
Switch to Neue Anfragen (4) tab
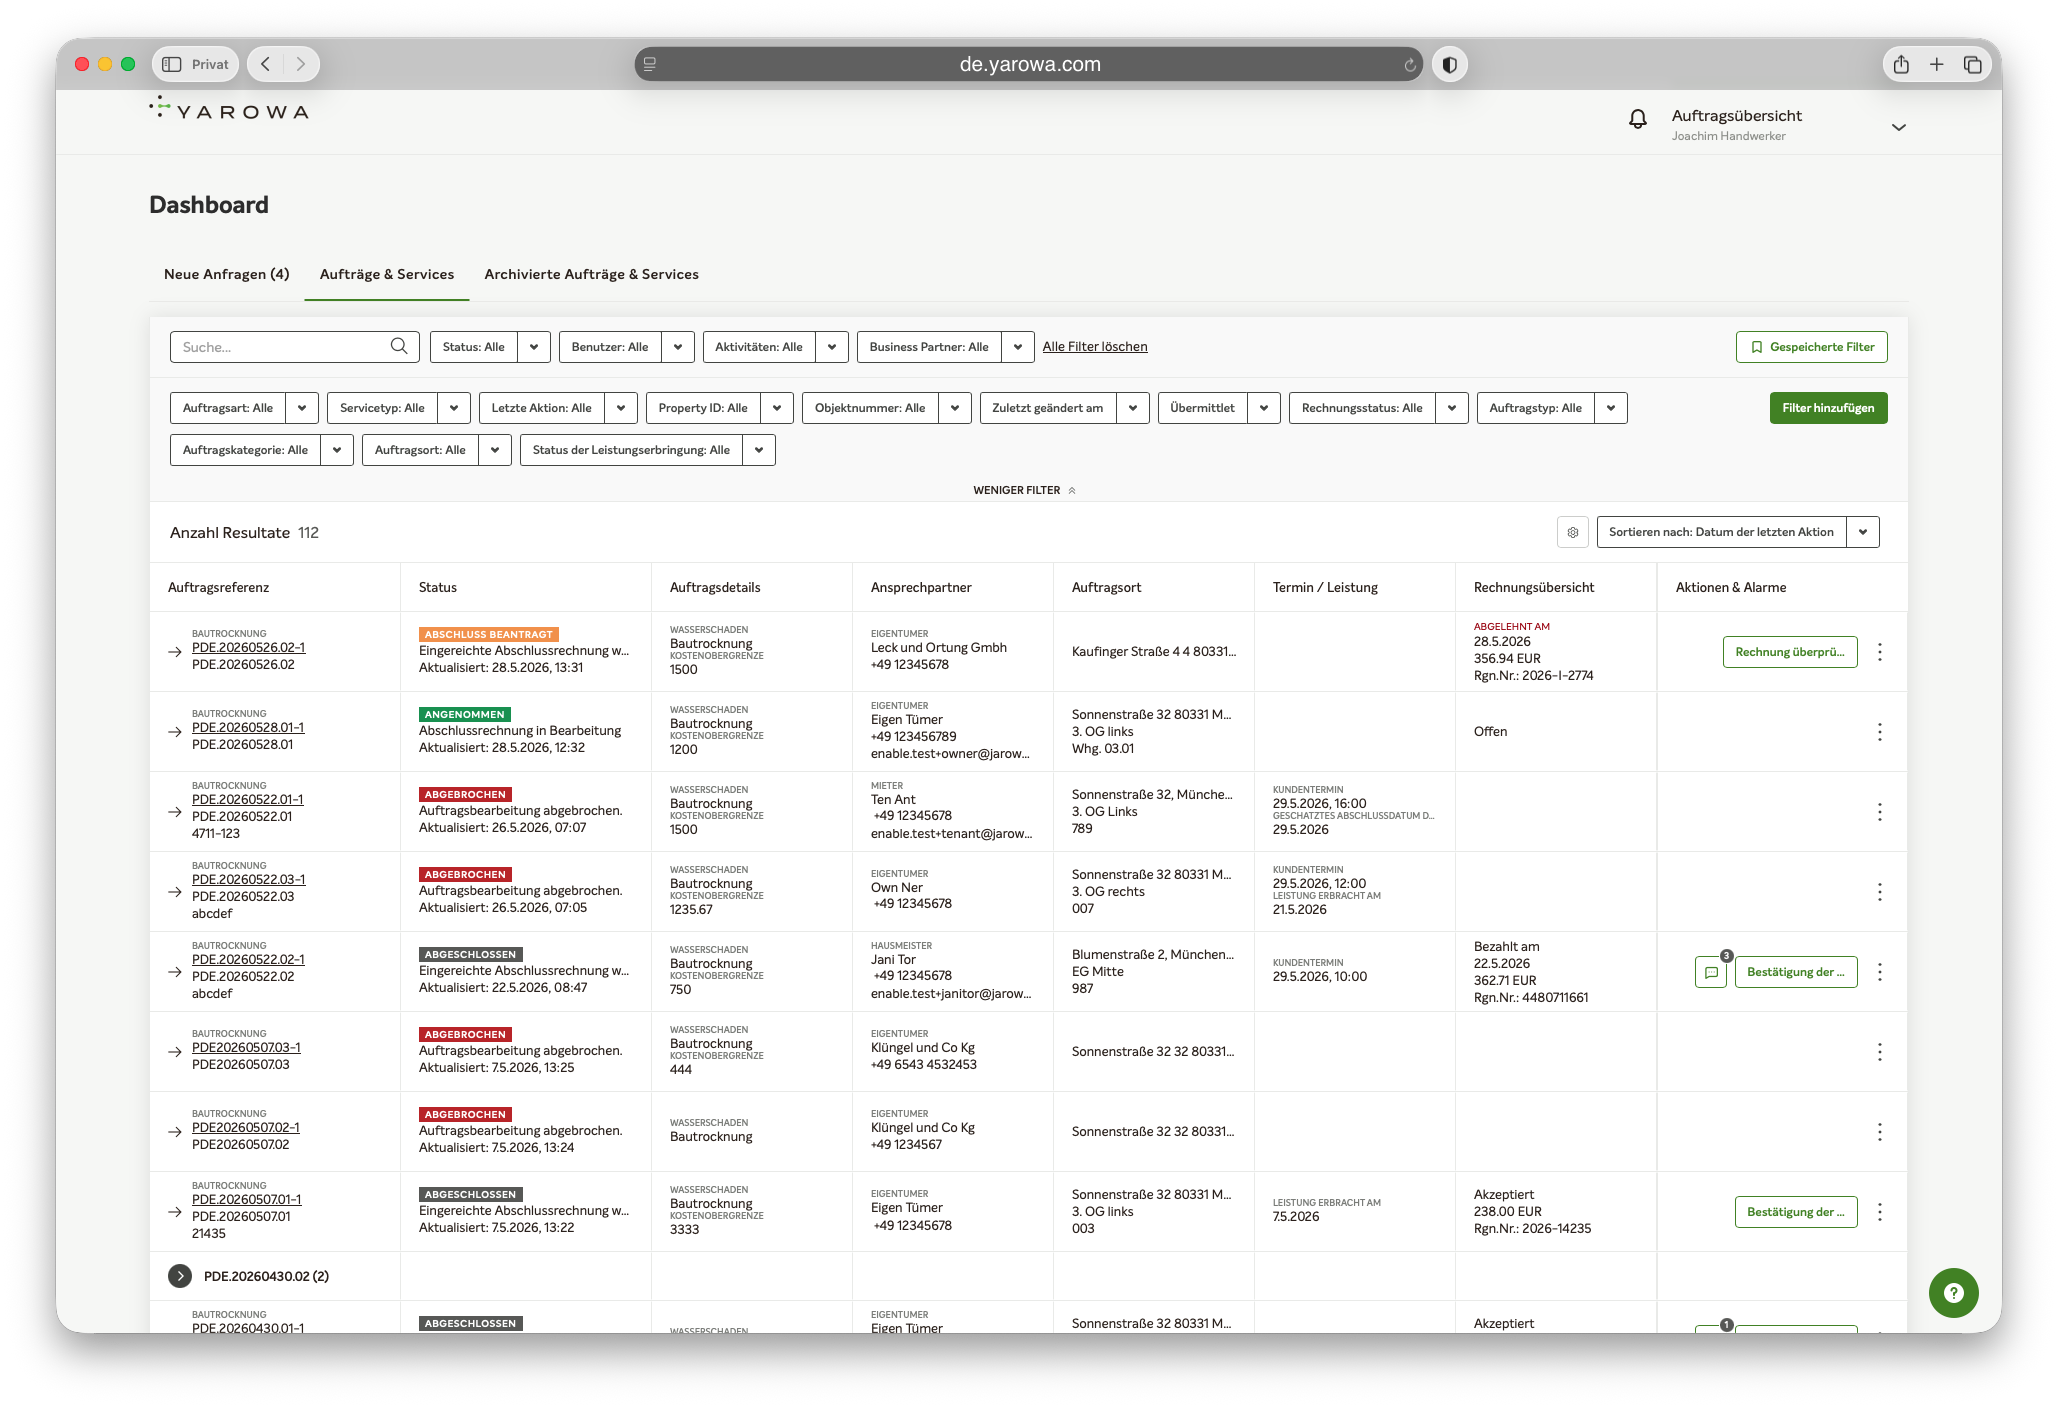227,274
